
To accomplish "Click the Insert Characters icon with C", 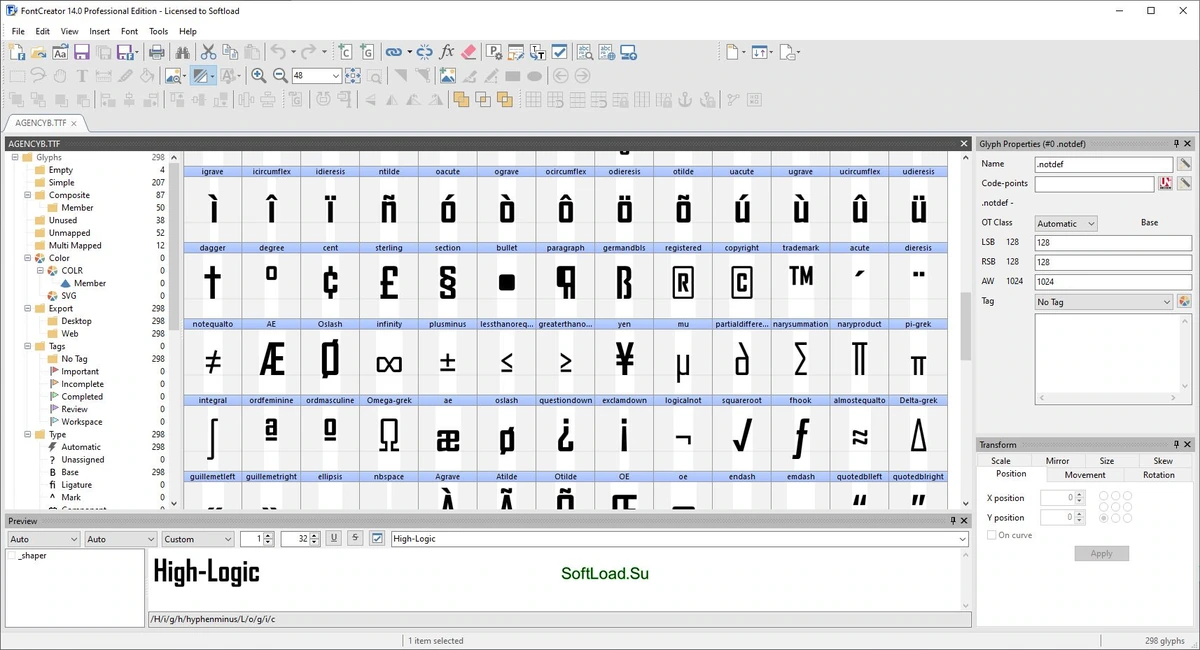I will click(x=345, y=52).
